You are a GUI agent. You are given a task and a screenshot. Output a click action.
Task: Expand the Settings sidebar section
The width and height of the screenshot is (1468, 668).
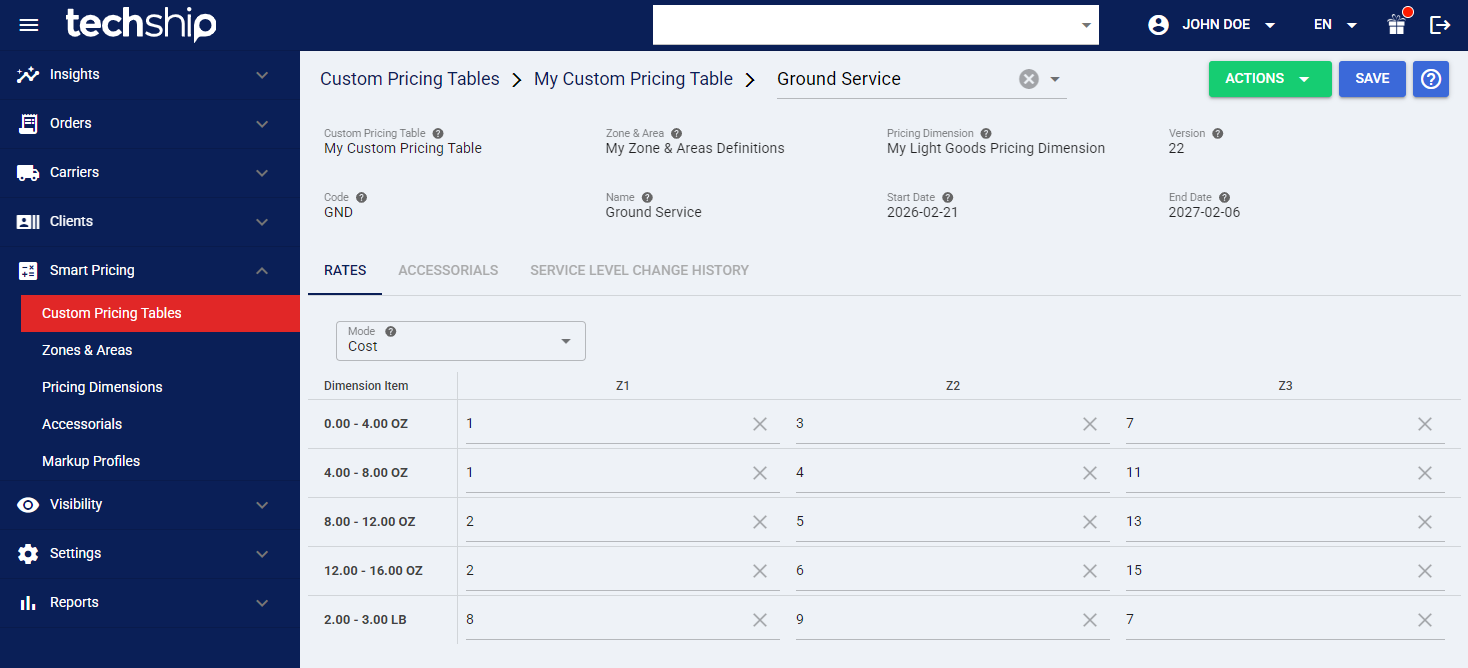coord(150,553)
